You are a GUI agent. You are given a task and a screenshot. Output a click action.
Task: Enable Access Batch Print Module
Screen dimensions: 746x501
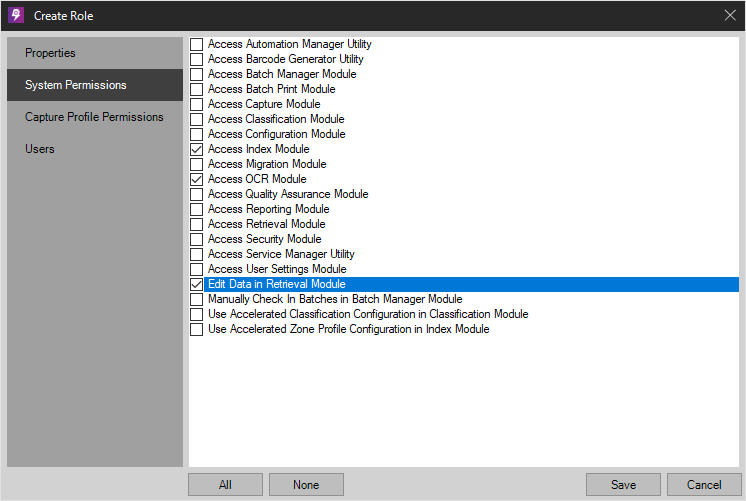(196, 89)
